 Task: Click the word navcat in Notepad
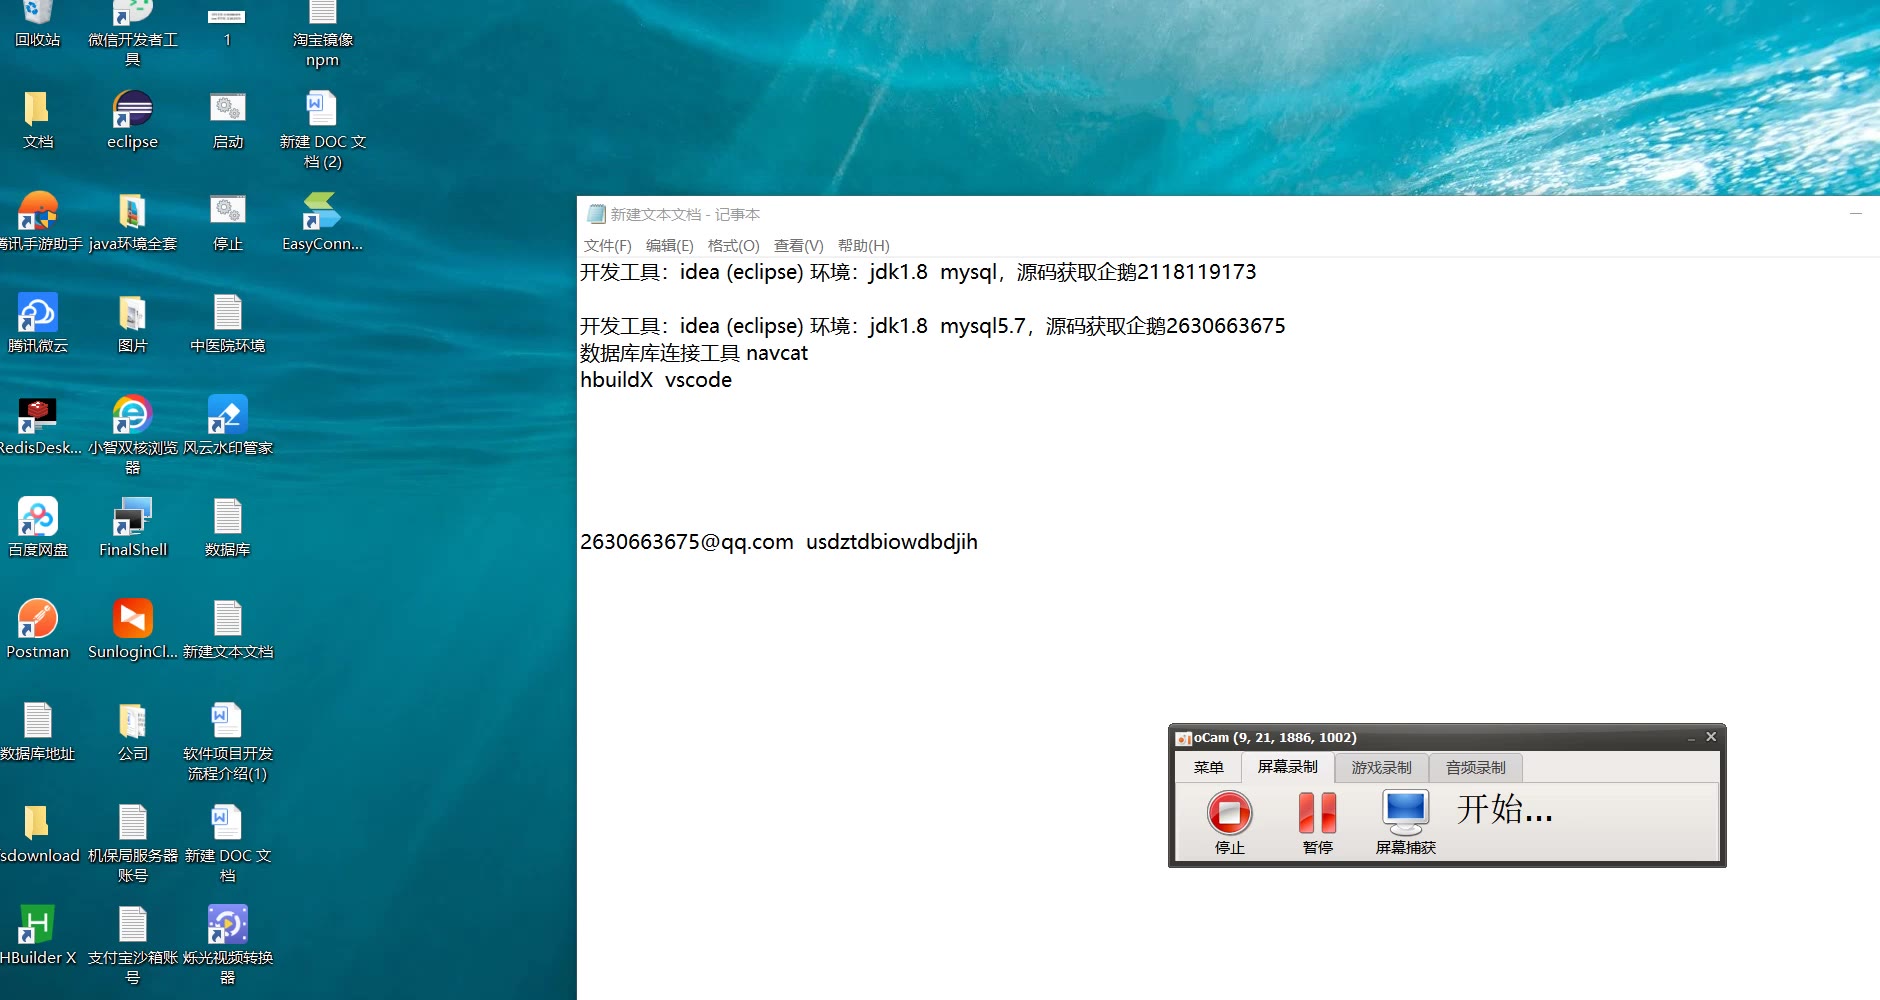(x=777, y=353)
